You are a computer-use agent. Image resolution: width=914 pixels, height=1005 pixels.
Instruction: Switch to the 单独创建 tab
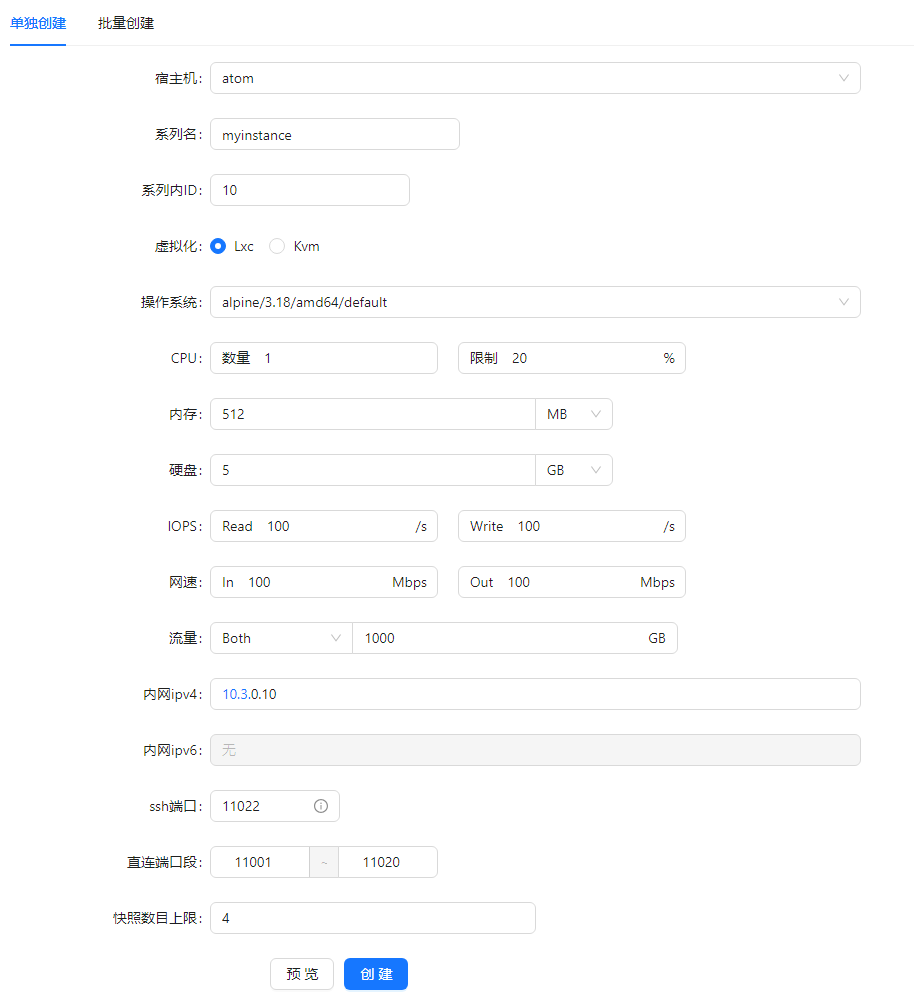pyautogui.click(x=38, y=22)
